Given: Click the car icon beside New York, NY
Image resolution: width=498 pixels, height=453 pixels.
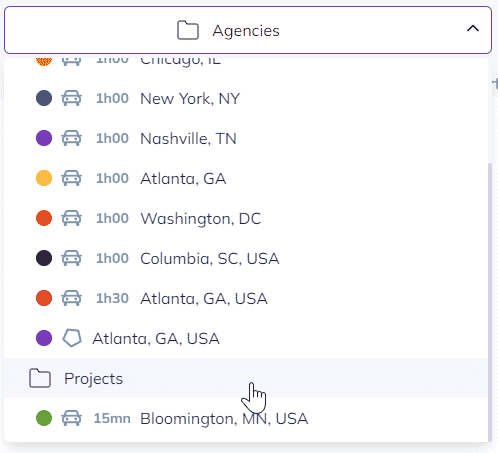Looking at the screenshot, I should (x=71, y=98).
